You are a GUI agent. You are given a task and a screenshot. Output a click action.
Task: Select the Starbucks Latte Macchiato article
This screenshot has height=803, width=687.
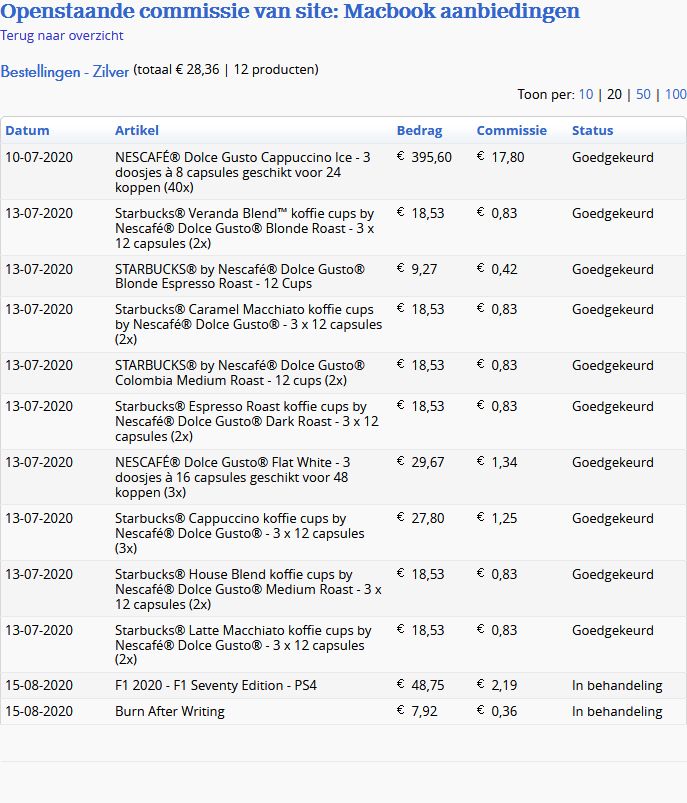click(243, 645)
